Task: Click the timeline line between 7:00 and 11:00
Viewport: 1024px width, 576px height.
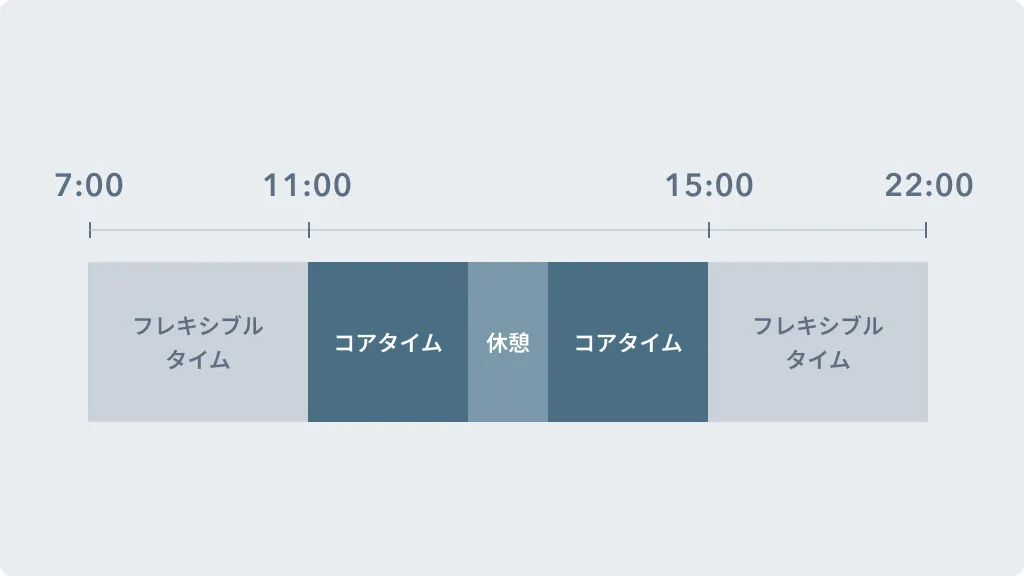Action: pyautogui.click(x=199, y=230)
